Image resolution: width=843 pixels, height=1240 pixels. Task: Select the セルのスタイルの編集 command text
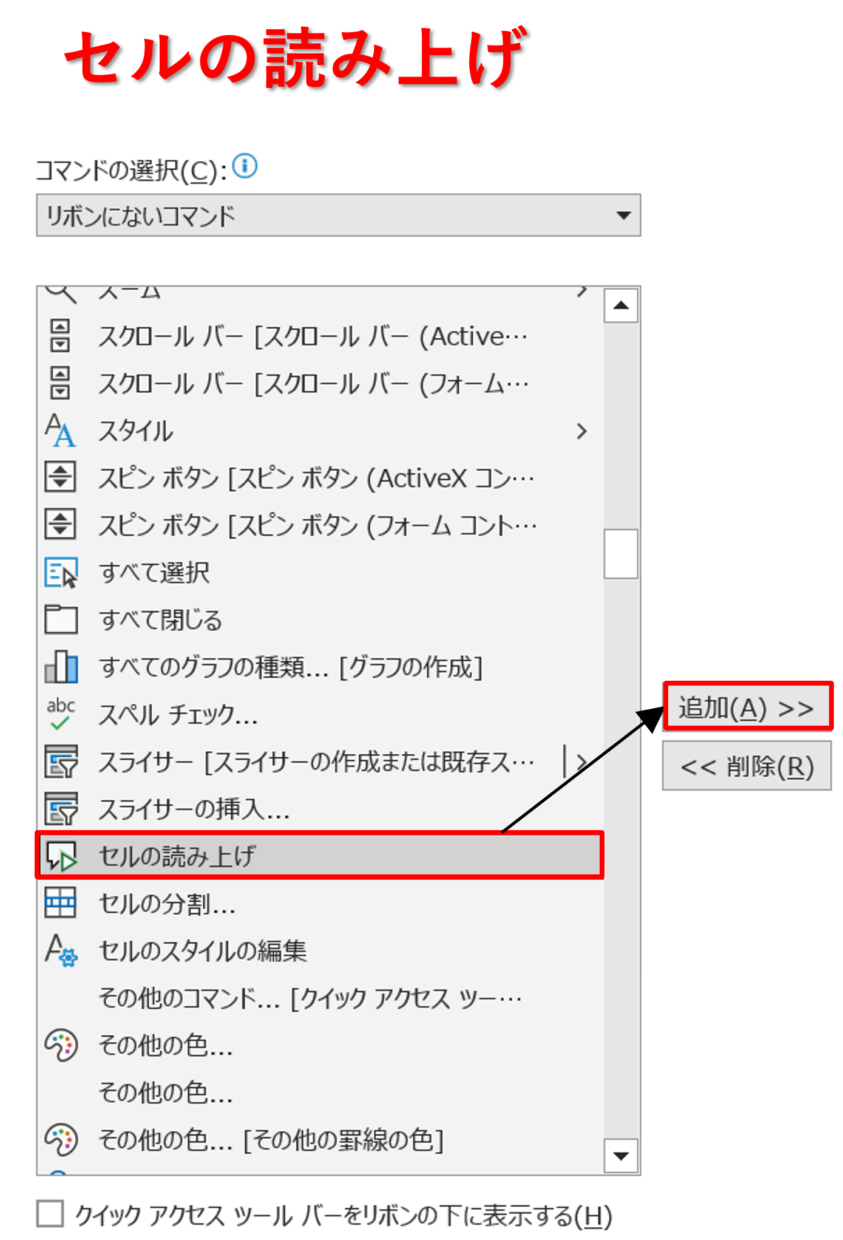(202, 951)
